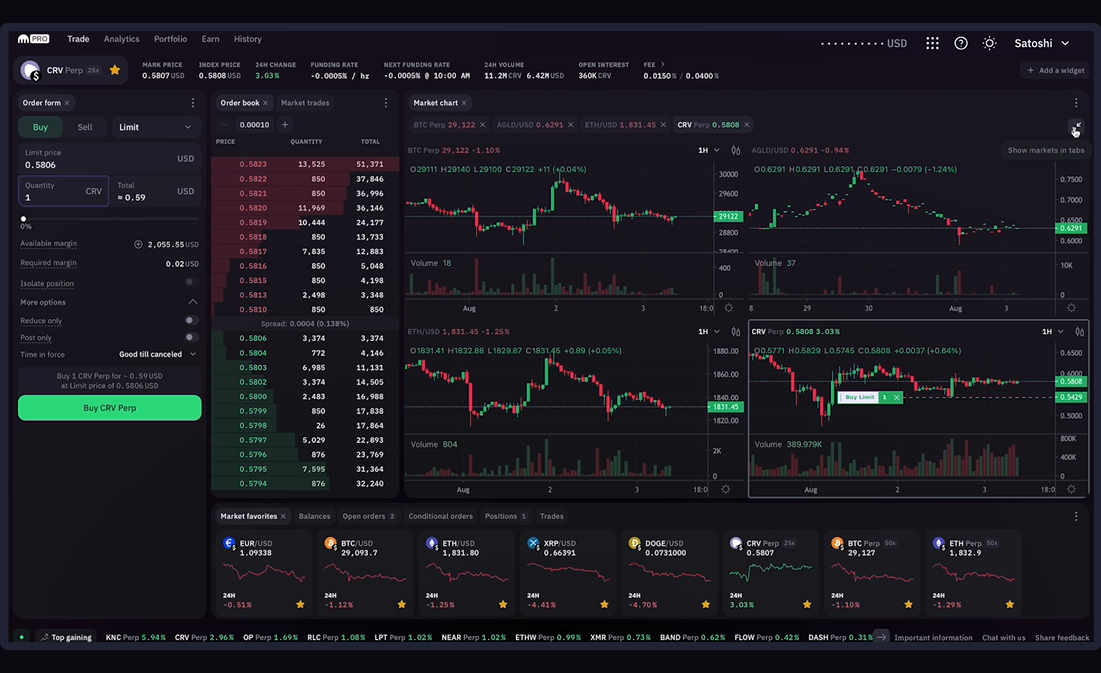This screenshot has height=673, width=1101.
Task: Open AGLD/USD chart settings gear
Action: 1072,308
